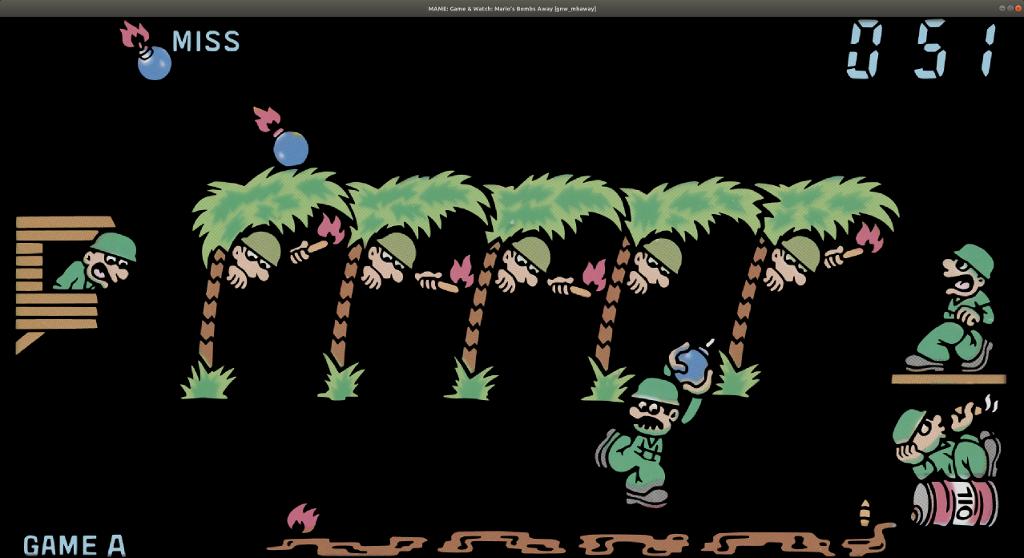Click the torch flame in the second palm tree

[461, 273]
